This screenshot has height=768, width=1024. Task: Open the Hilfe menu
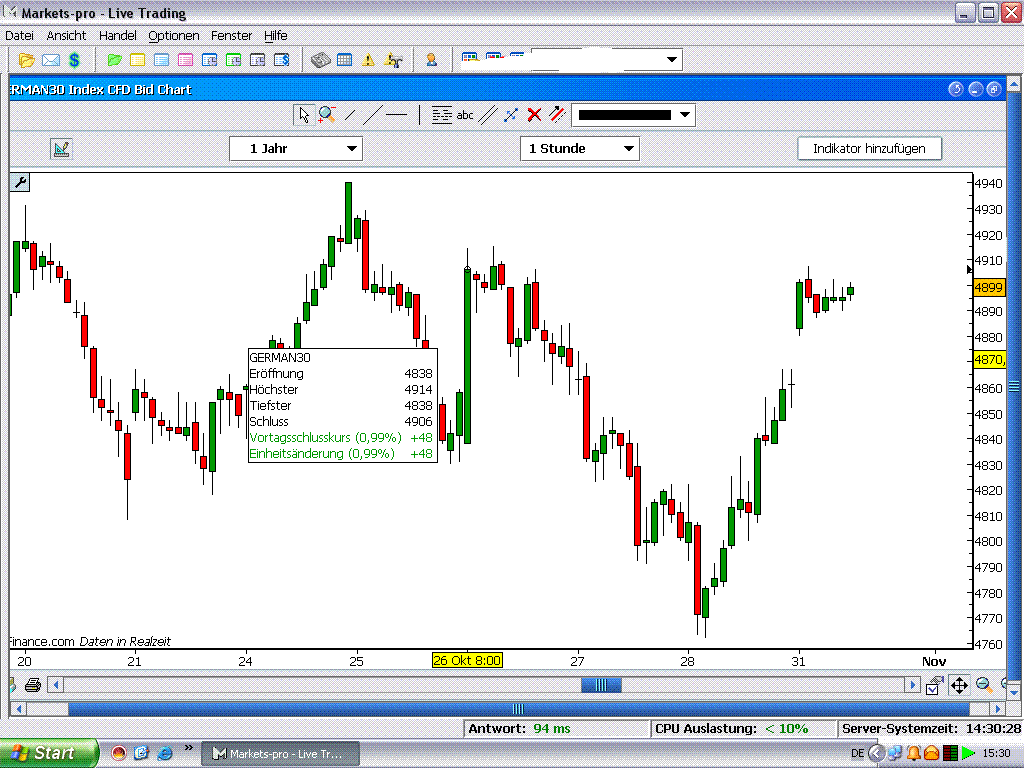coord(276,36)
